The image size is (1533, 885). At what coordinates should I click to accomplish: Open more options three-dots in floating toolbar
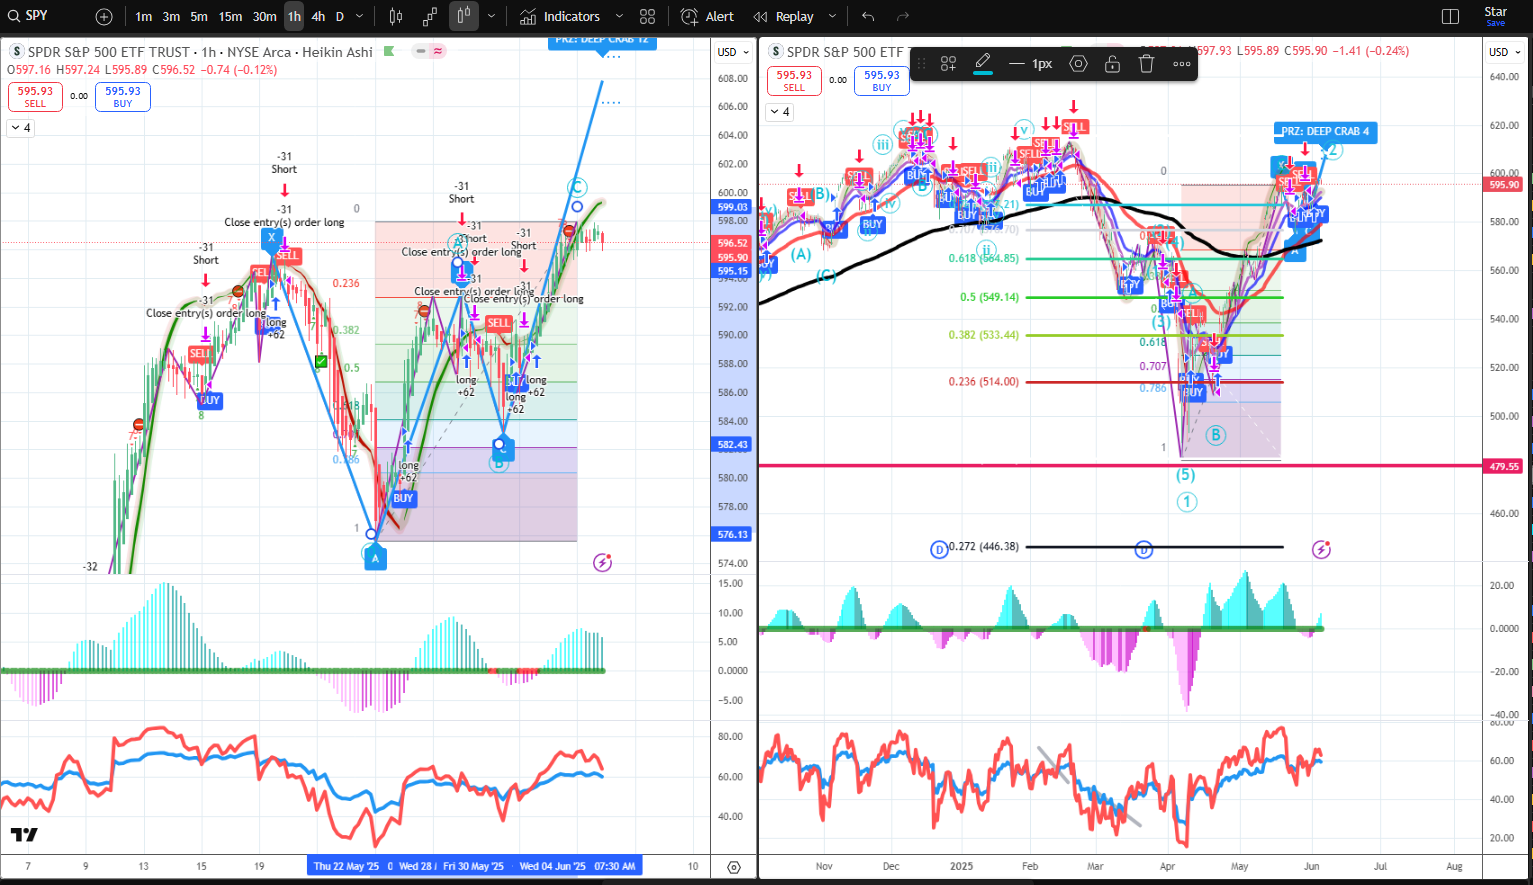[1182, 64]
